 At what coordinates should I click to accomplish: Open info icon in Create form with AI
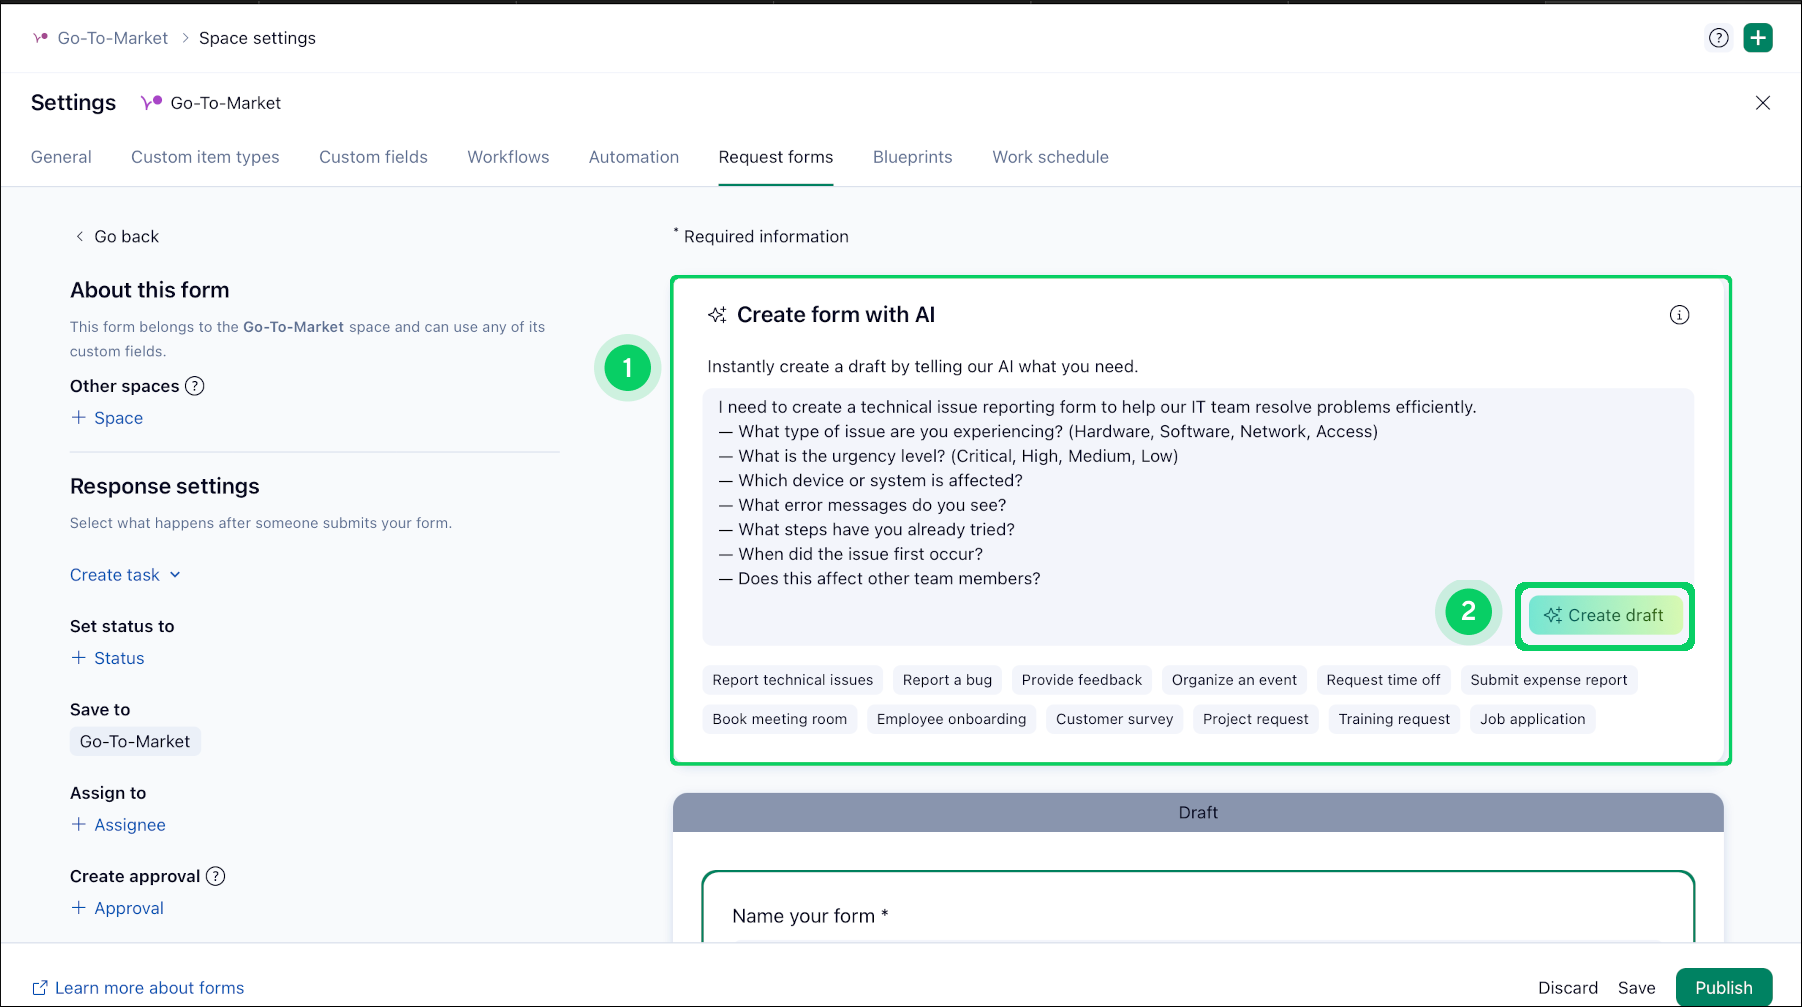coord(1679,315)
